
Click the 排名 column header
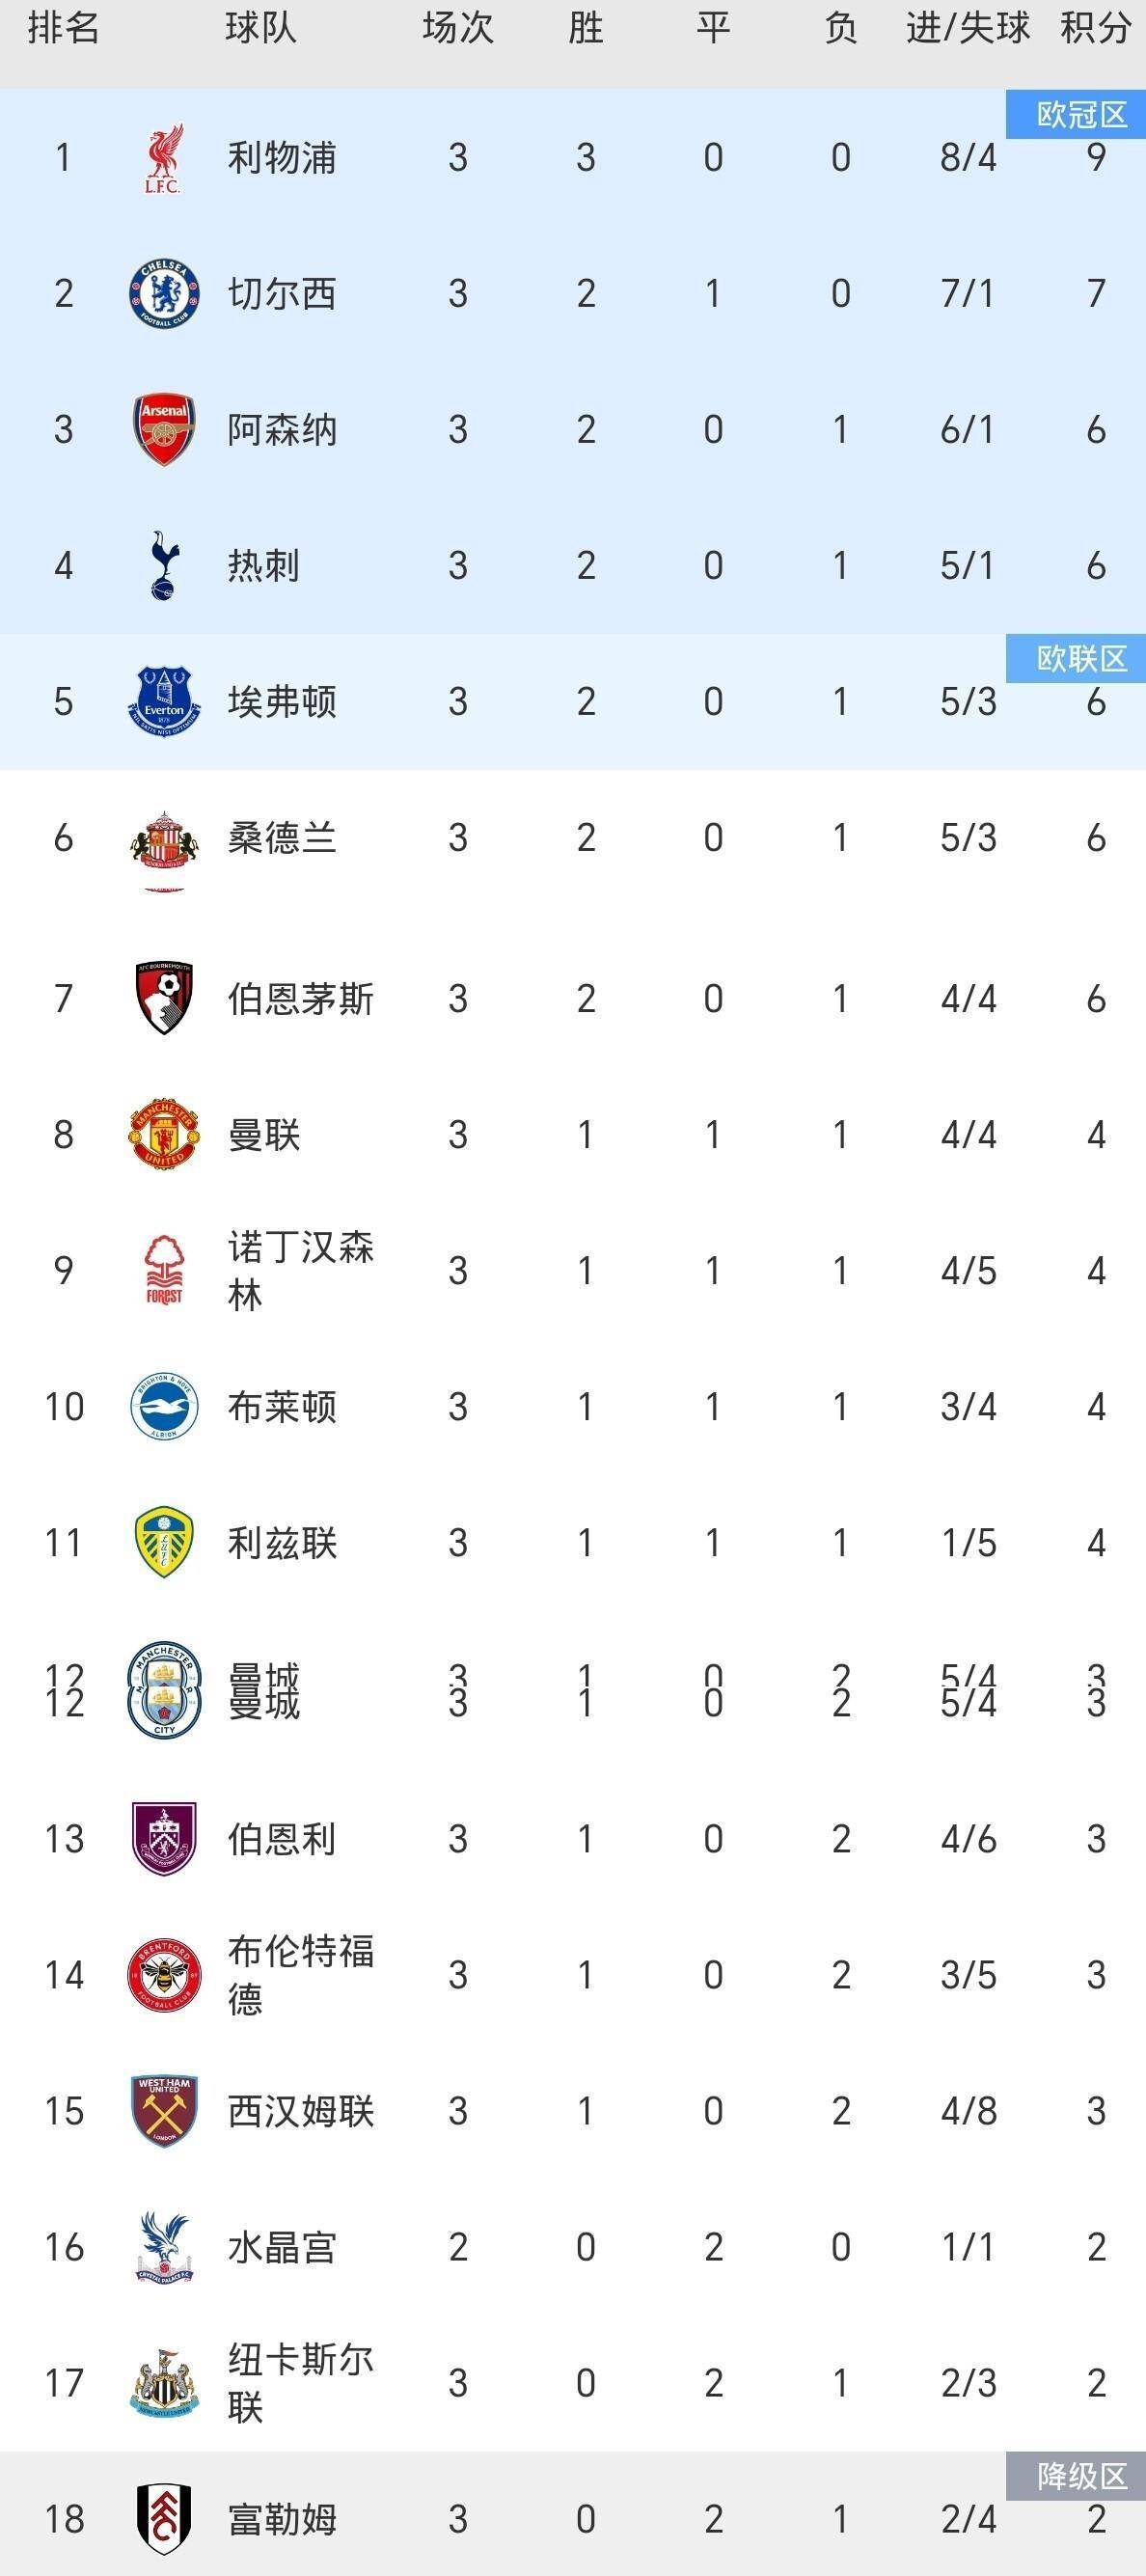coord(63,28)
